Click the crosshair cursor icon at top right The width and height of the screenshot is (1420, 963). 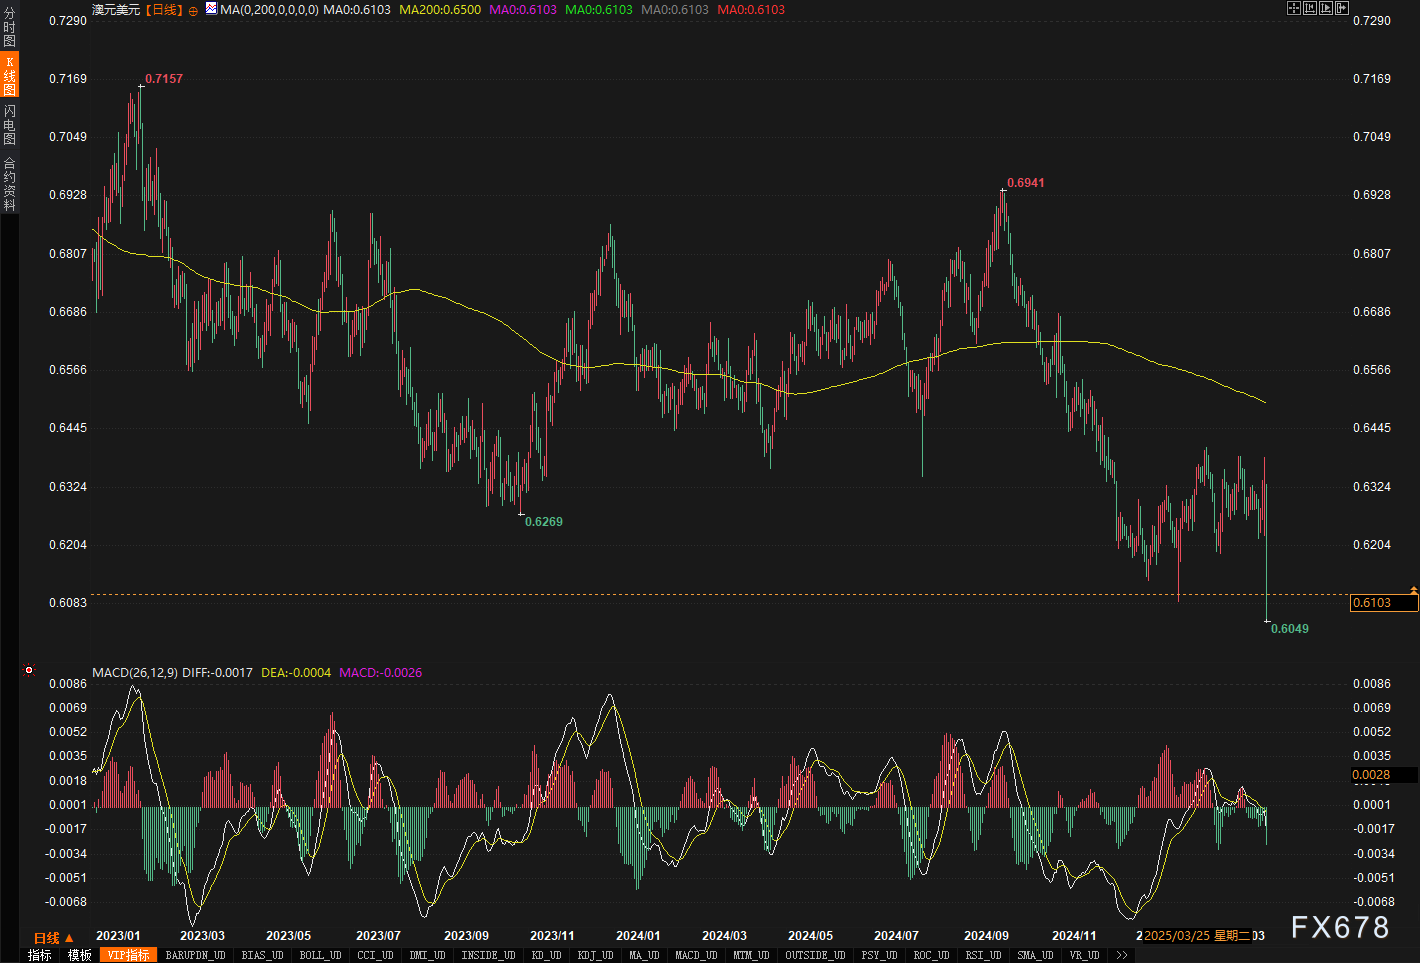(x=1293, y=8)
